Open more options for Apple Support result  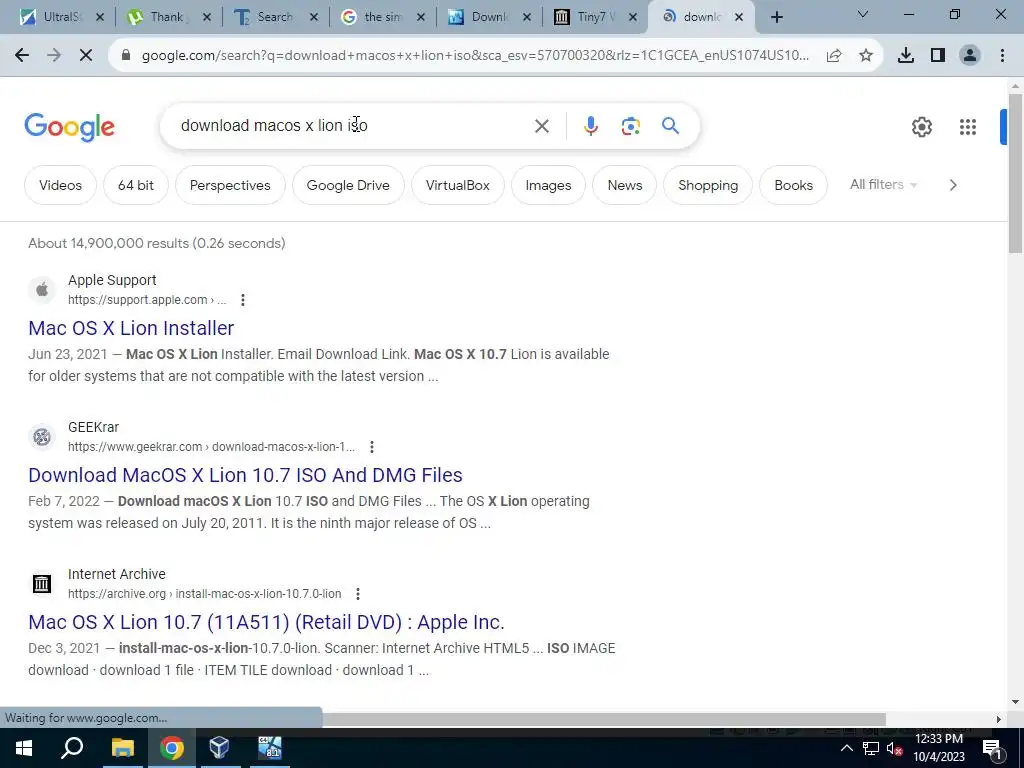click(243, 300)
